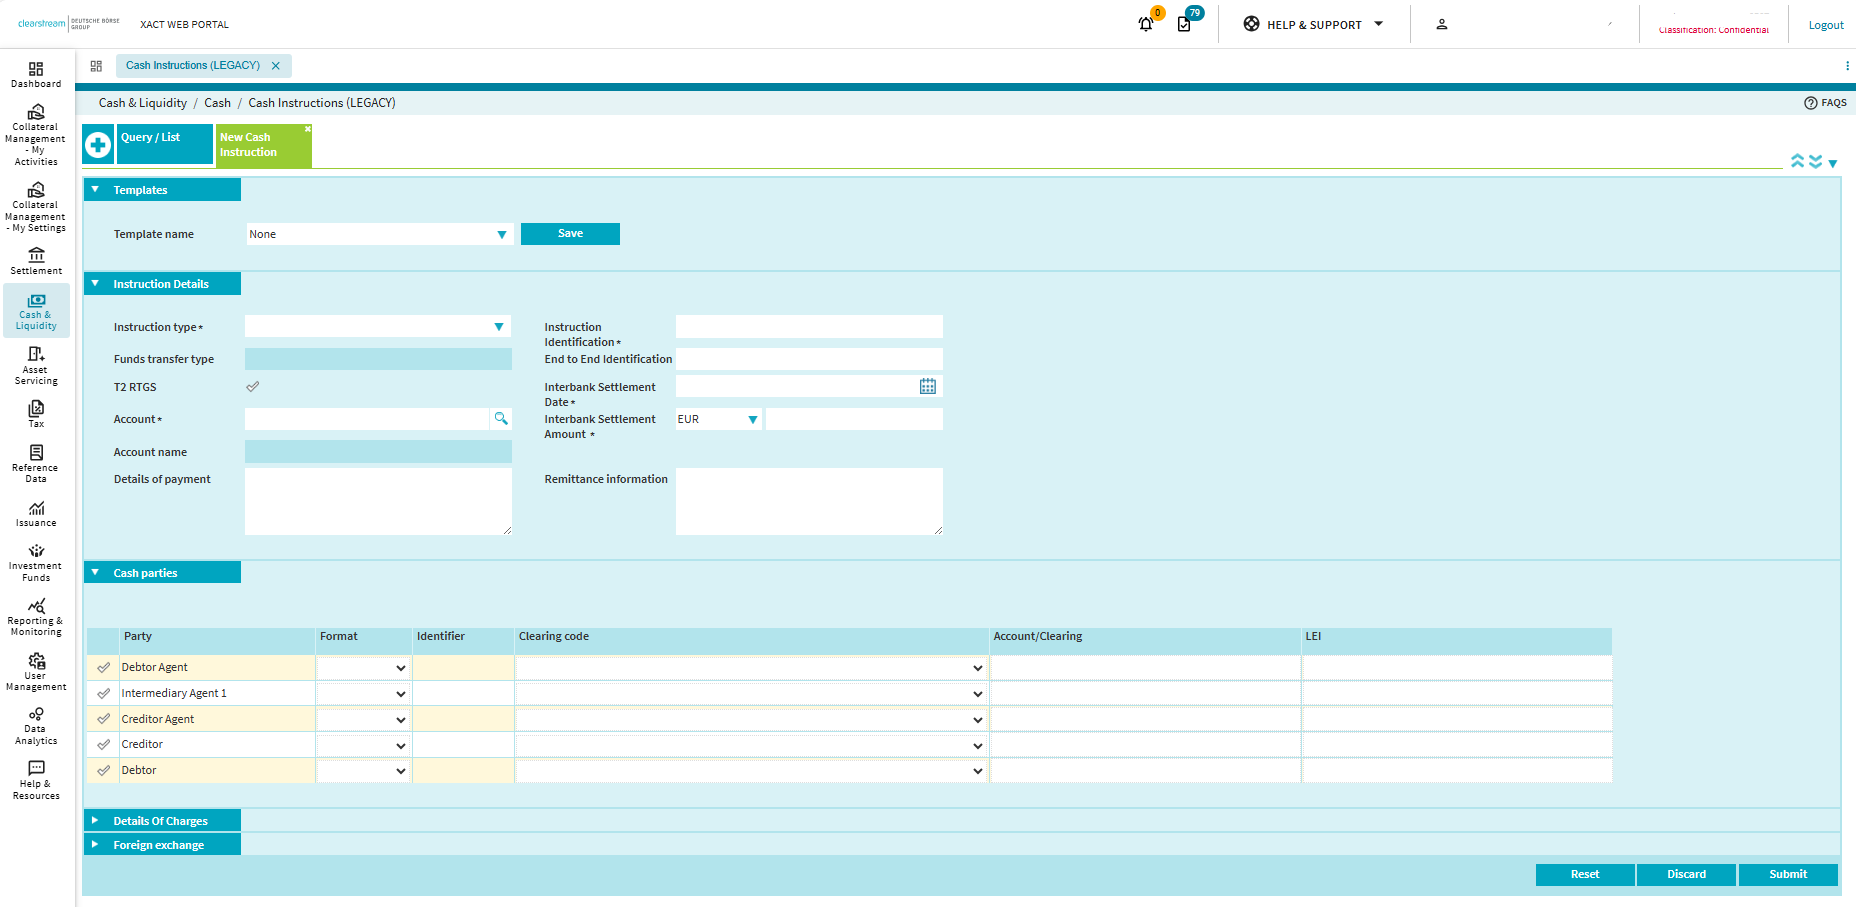Image resolution: width=1856 pixels, height=907 pixels.
Task: Toggle the checkmark on the Creditor row
Action: [103, 744]
